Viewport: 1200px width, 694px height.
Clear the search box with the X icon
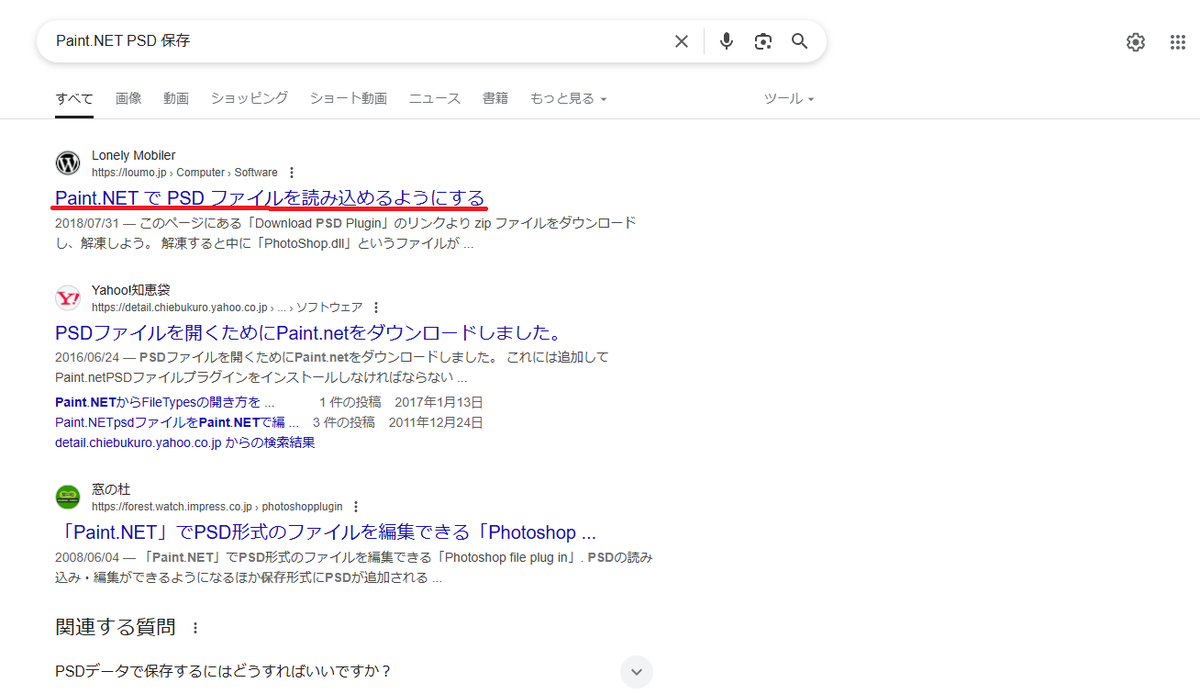pos(681,41)
